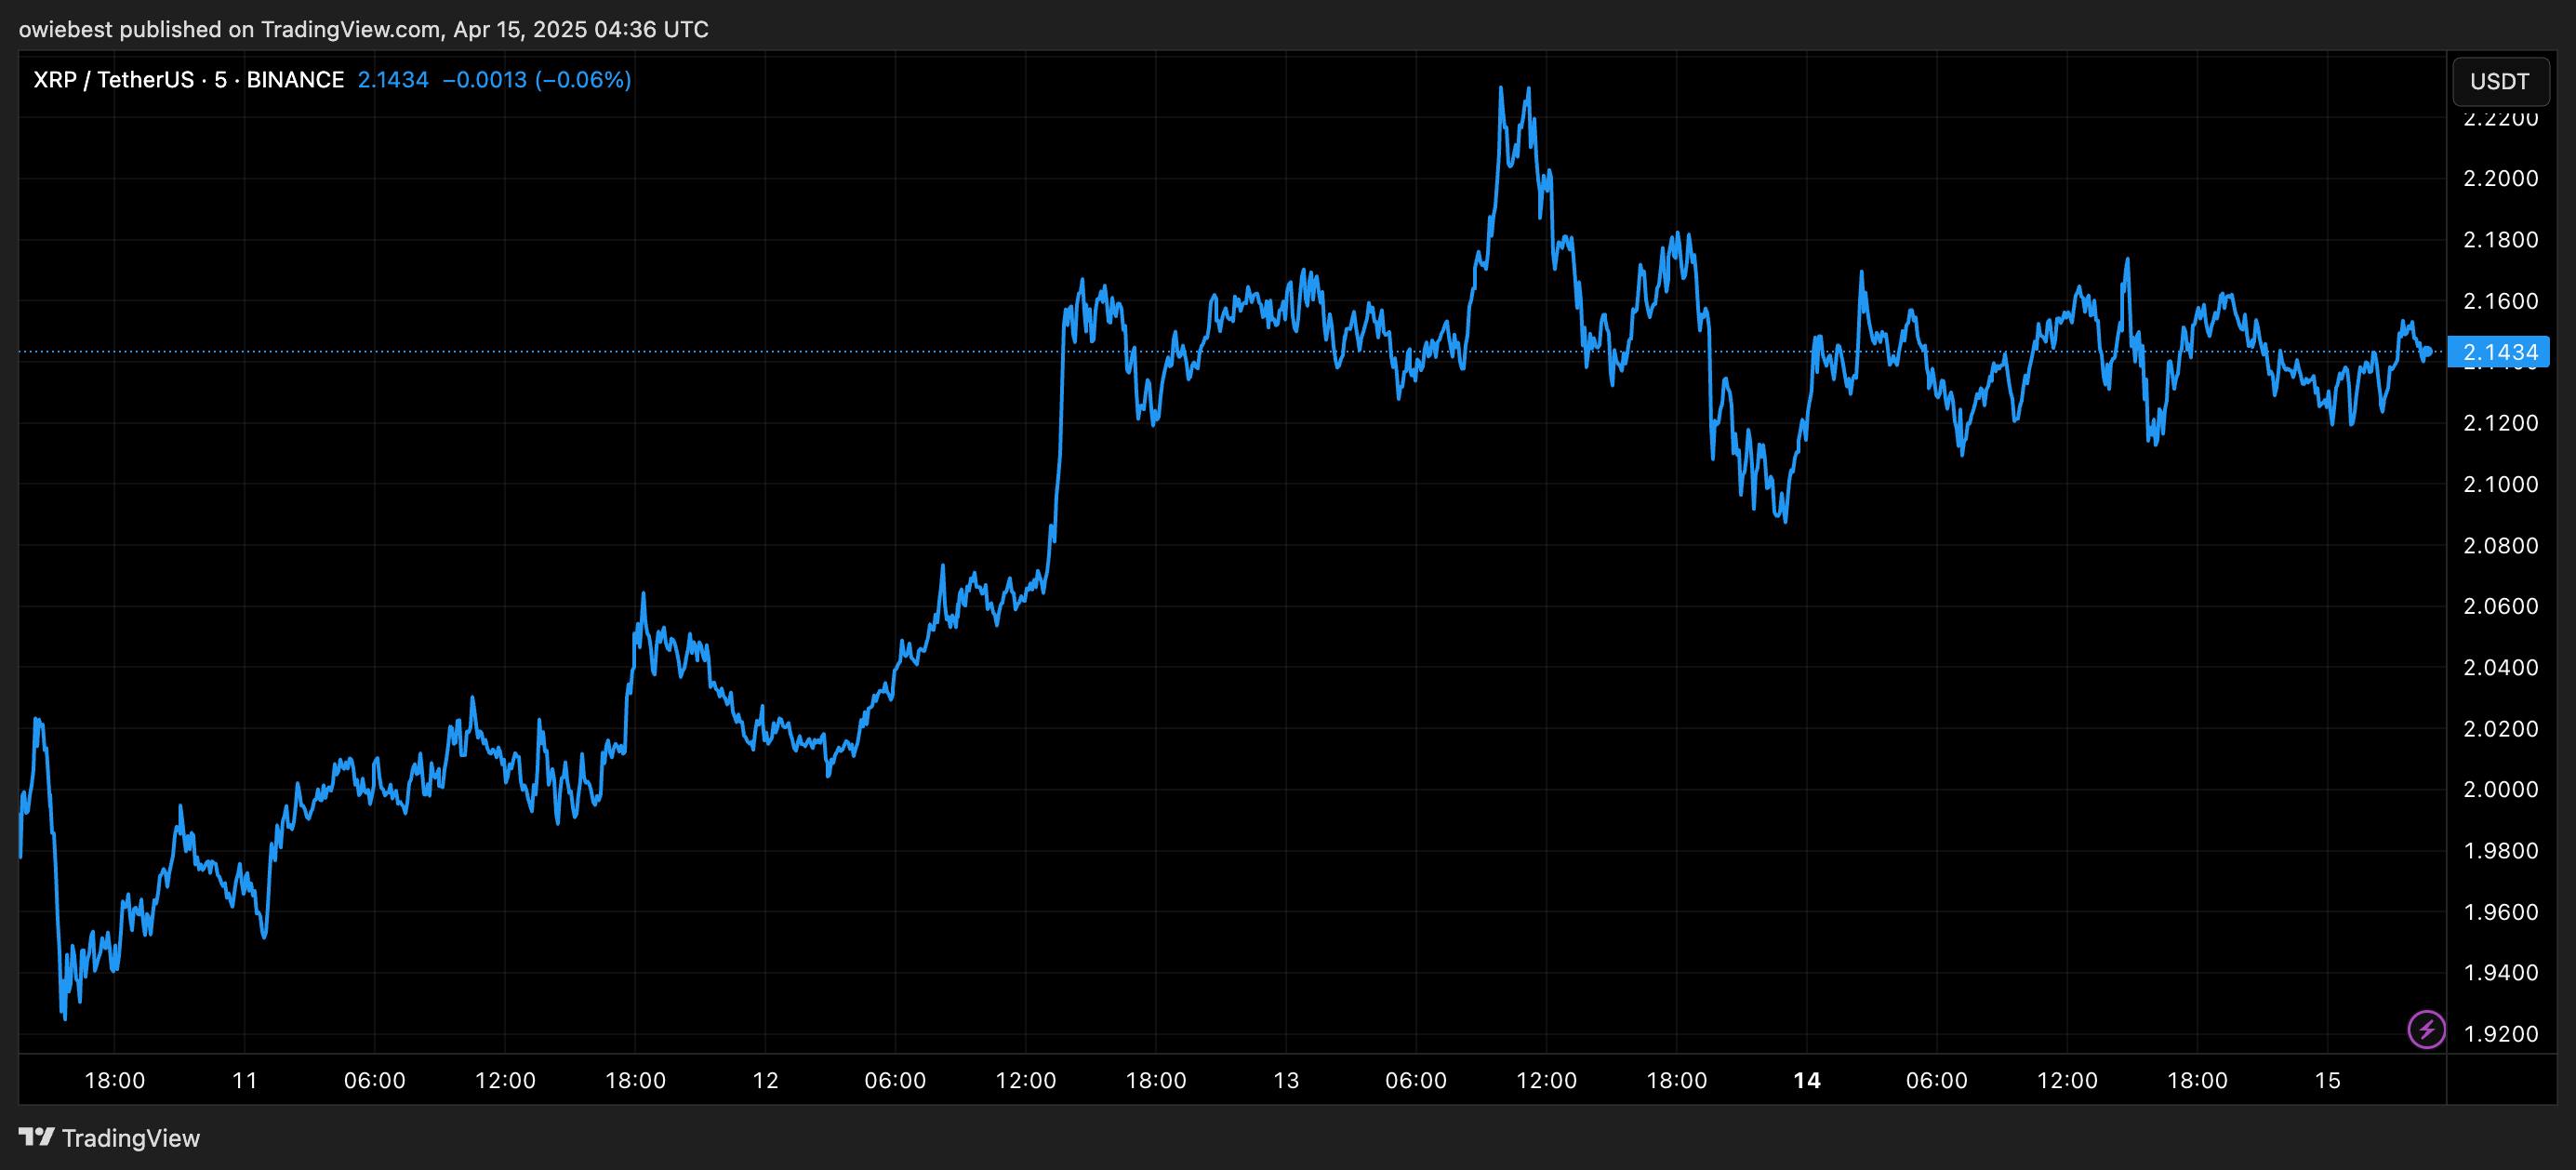Click the date label 15 on time axis
The image size is (2576, 1170).
click(x=2328, y=1080)
